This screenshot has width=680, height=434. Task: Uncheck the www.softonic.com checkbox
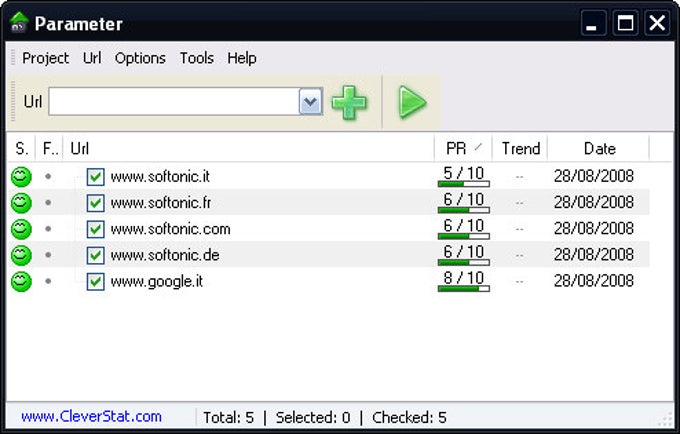coord(95,229)
